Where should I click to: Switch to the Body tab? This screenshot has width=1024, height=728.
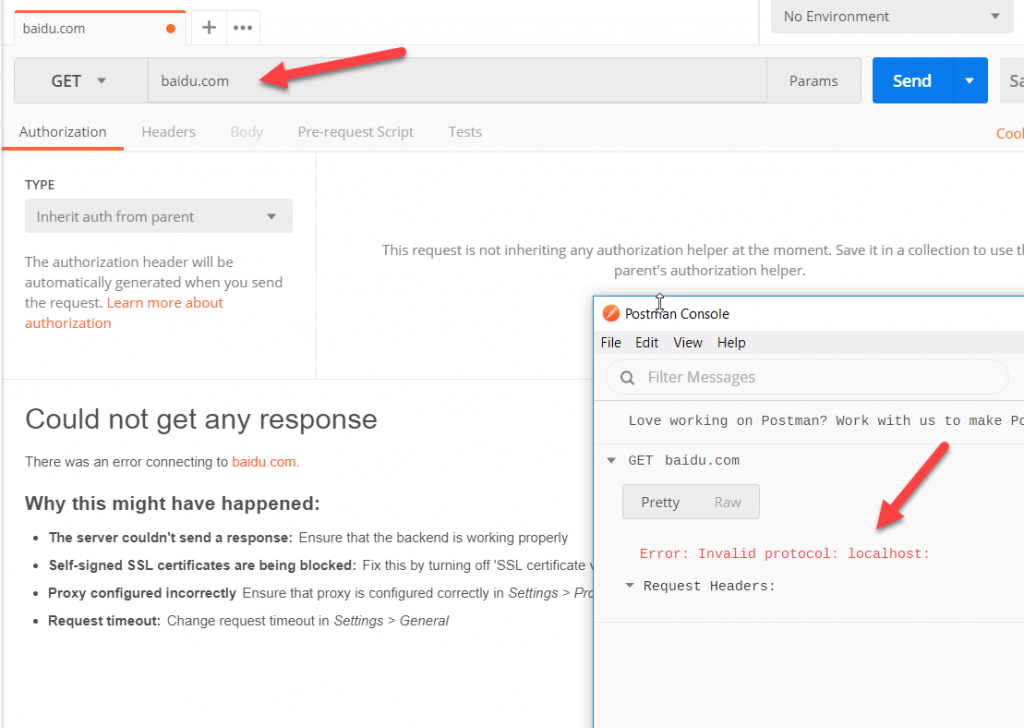[246, 132]
